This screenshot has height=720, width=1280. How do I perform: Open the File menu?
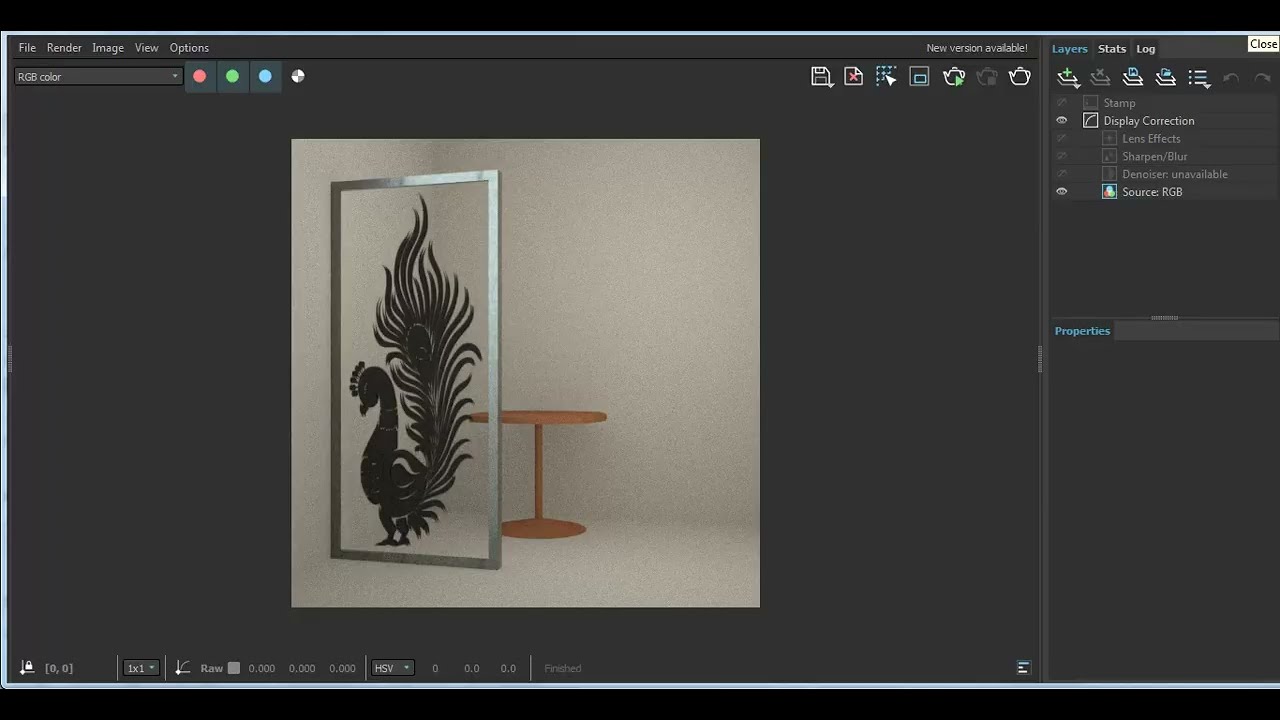[x=27, y=48]
